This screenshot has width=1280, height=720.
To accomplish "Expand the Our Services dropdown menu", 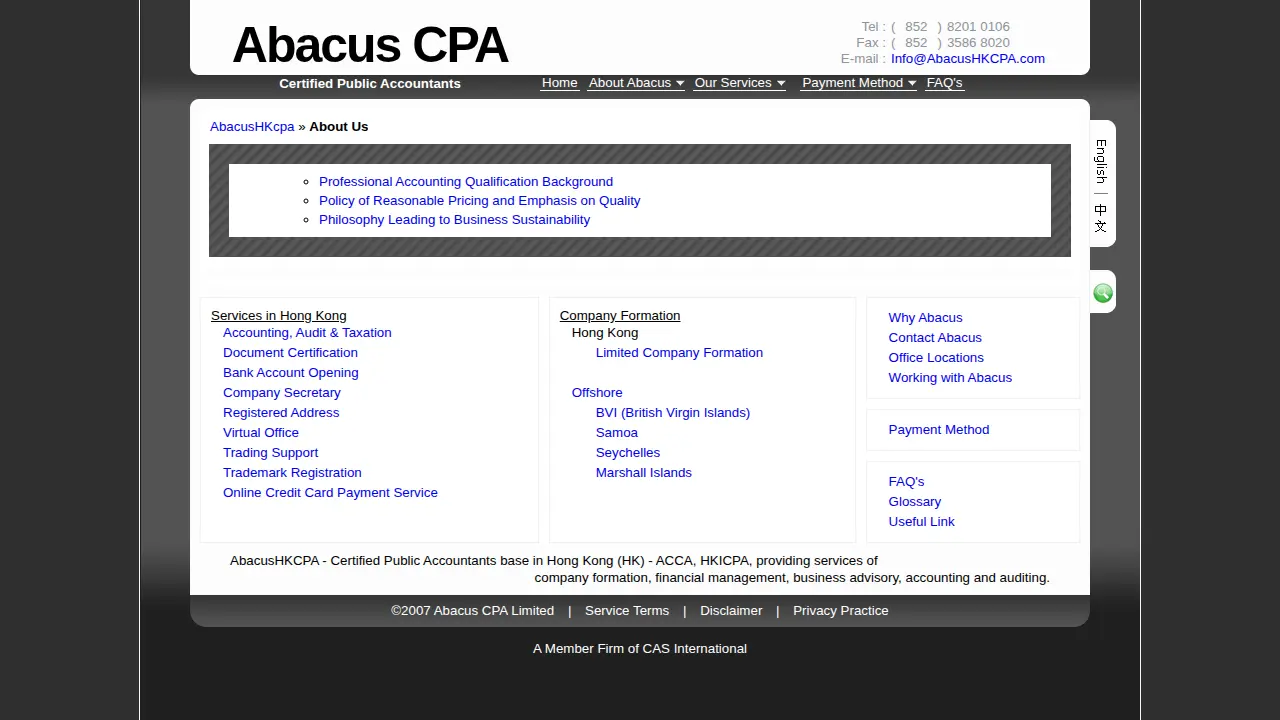I will pyautogui.click(x=740, y=83).
